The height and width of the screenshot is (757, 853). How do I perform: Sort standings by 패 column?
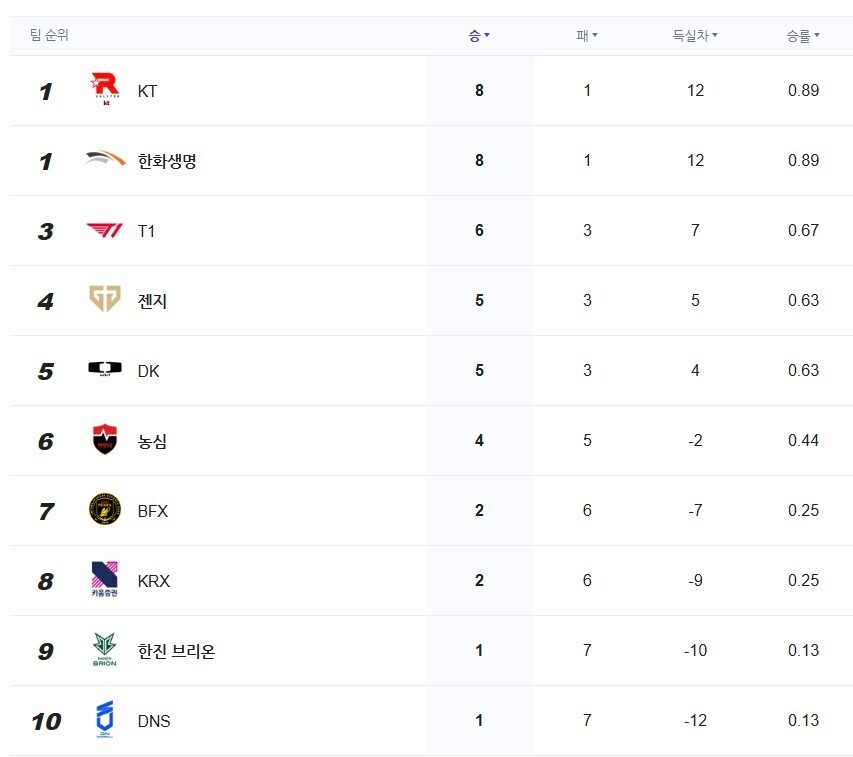586,36
